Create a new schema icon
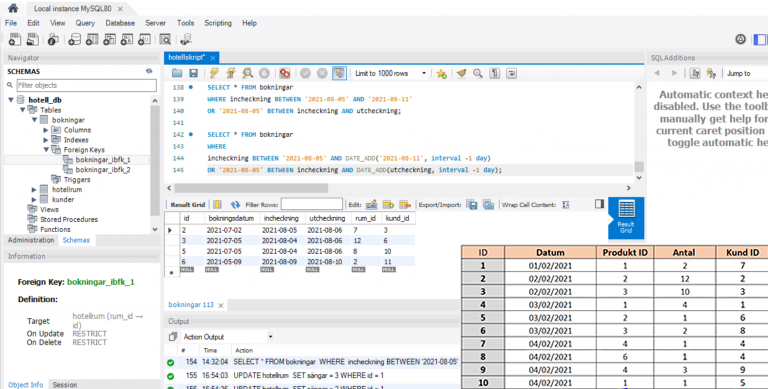Screen dimensions: 768x389 74,40
